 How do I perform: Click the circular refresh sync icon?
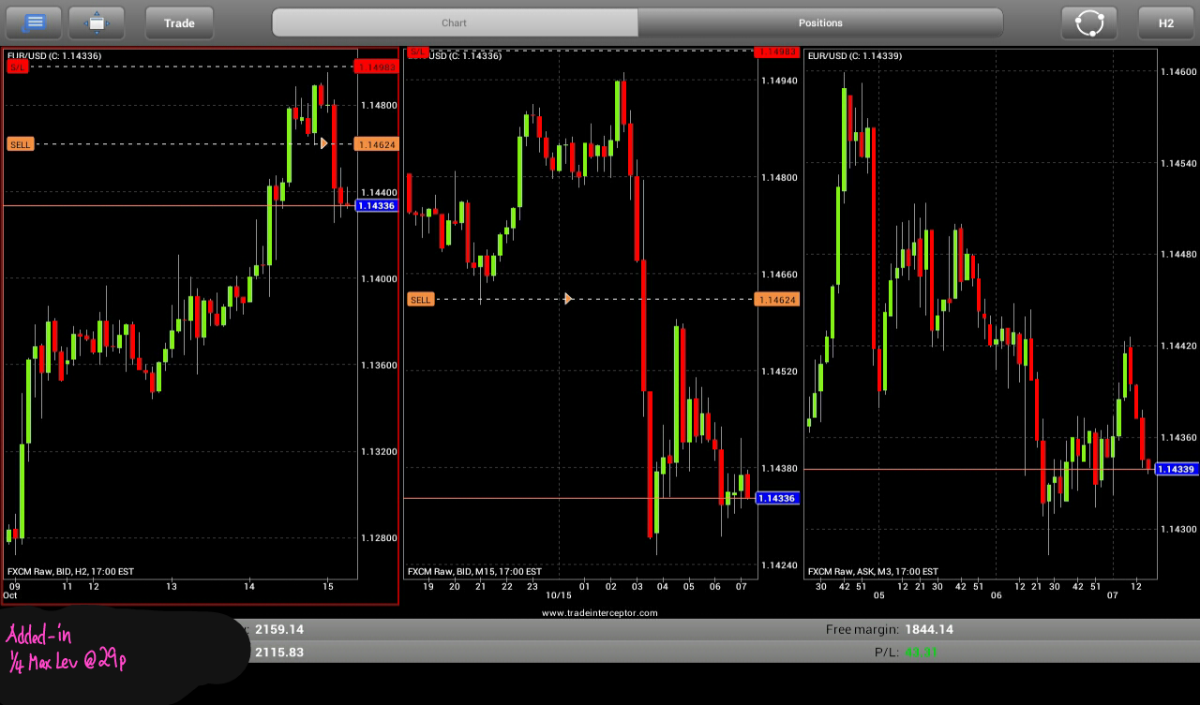click(x=1089, y=22)
